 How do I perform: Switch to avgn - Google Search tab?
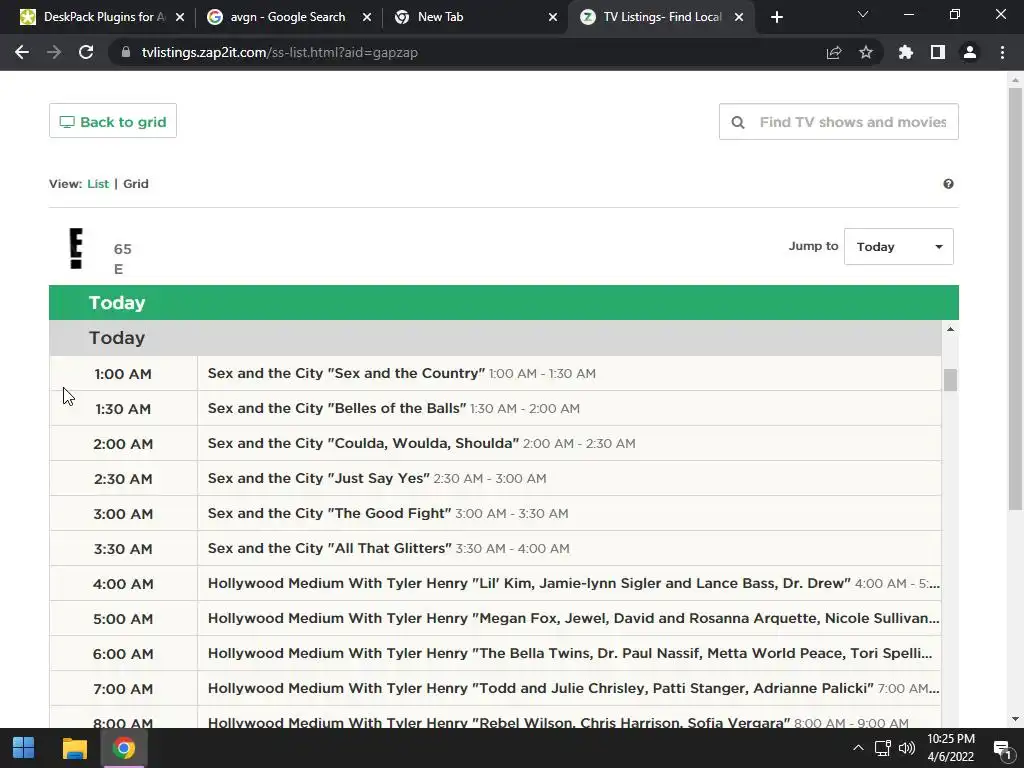pos(287,17)
